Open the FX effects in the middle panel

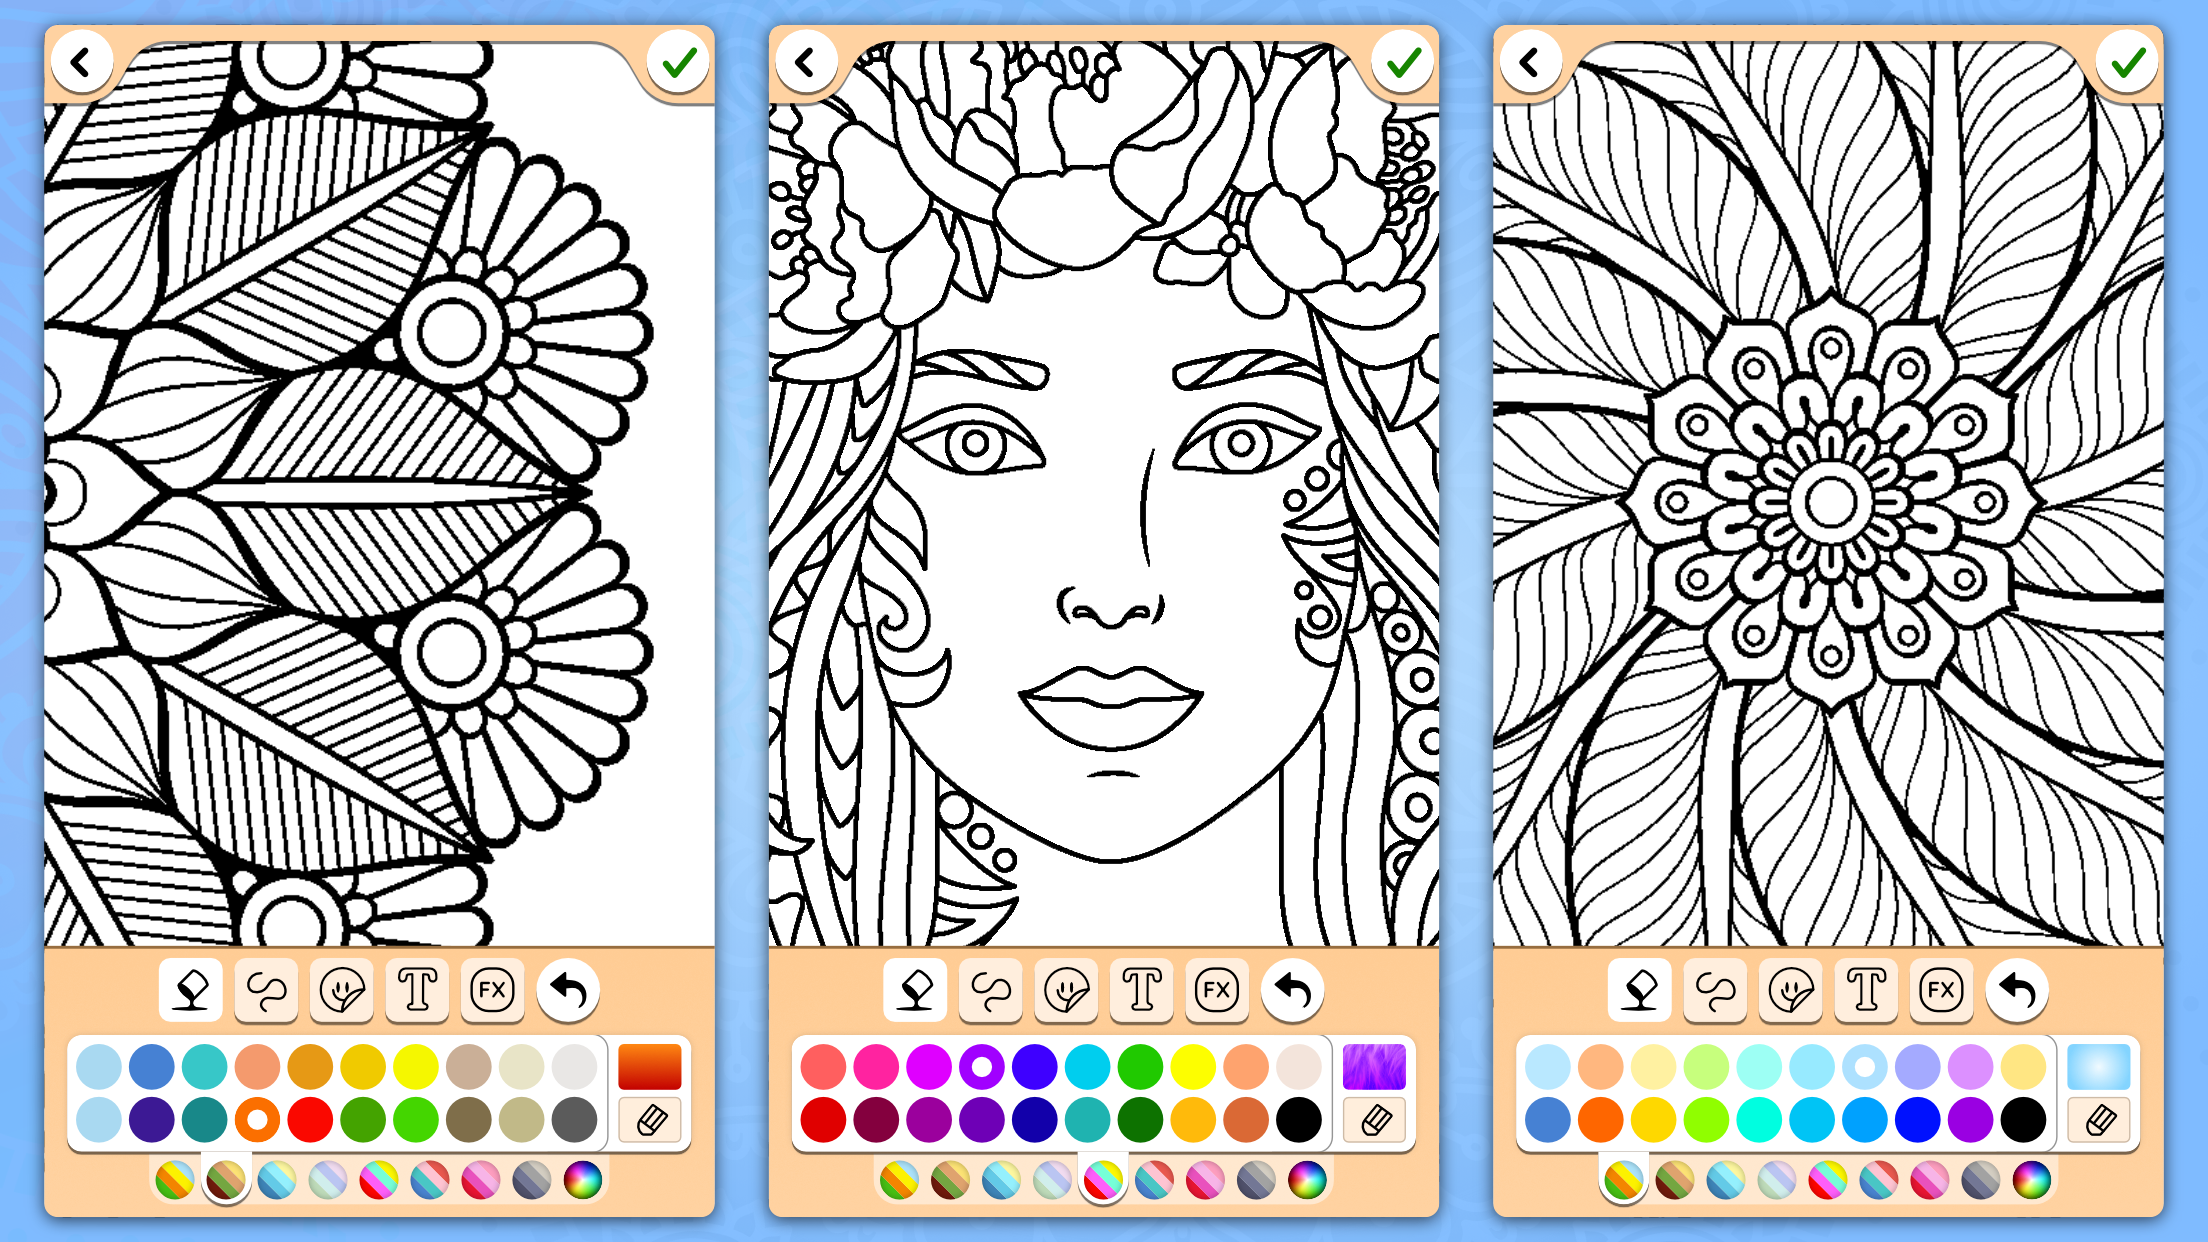pos(1217,991)
